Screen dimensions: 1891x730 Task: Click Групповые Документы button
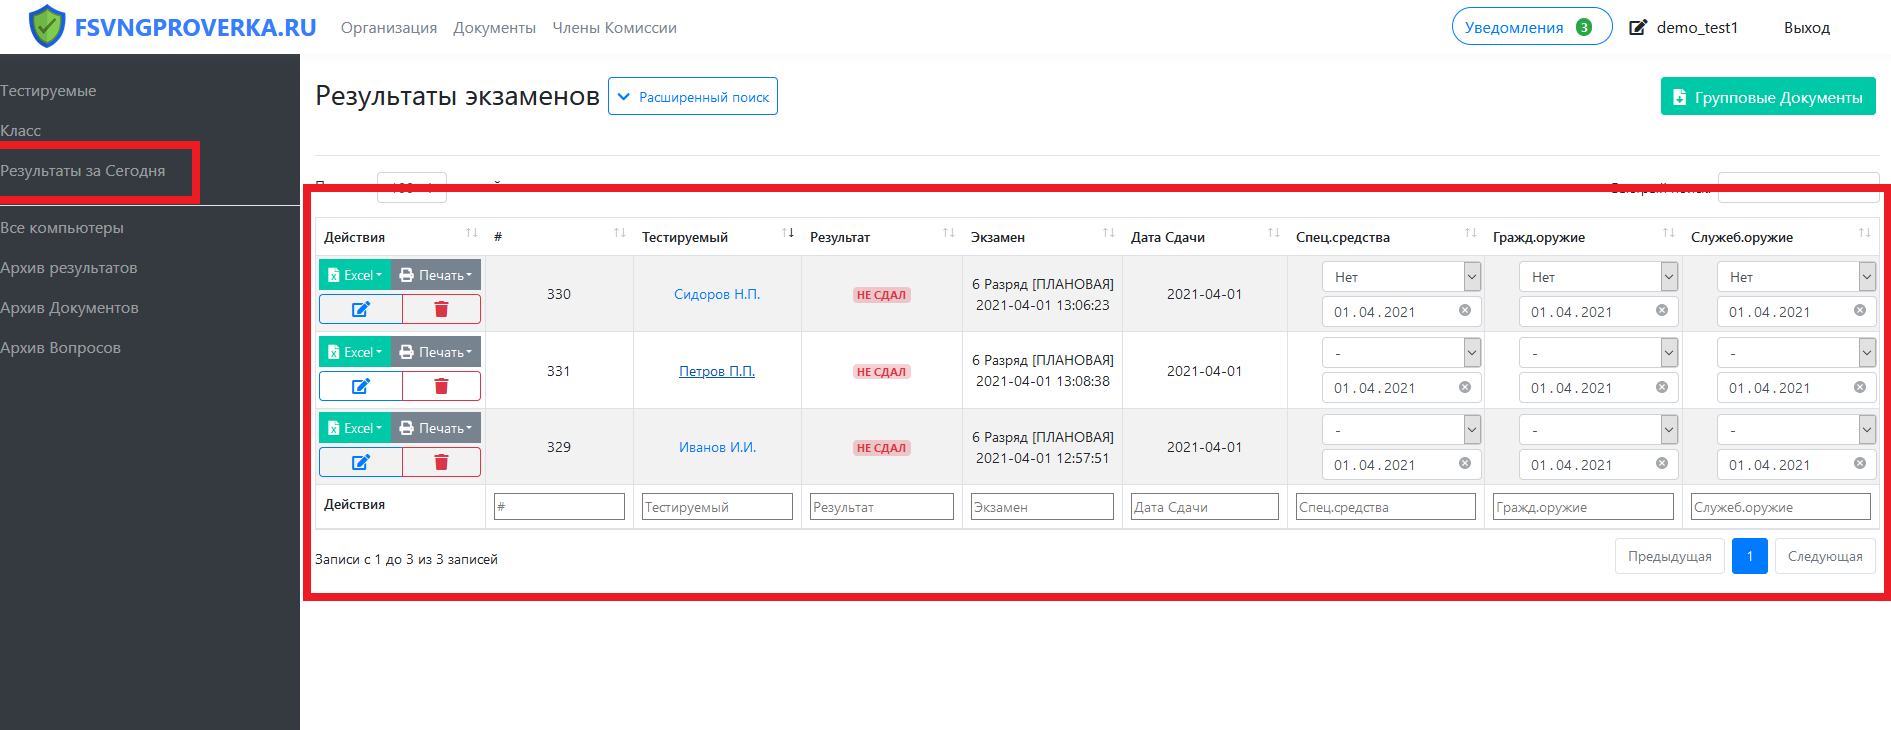(1767, 97)
